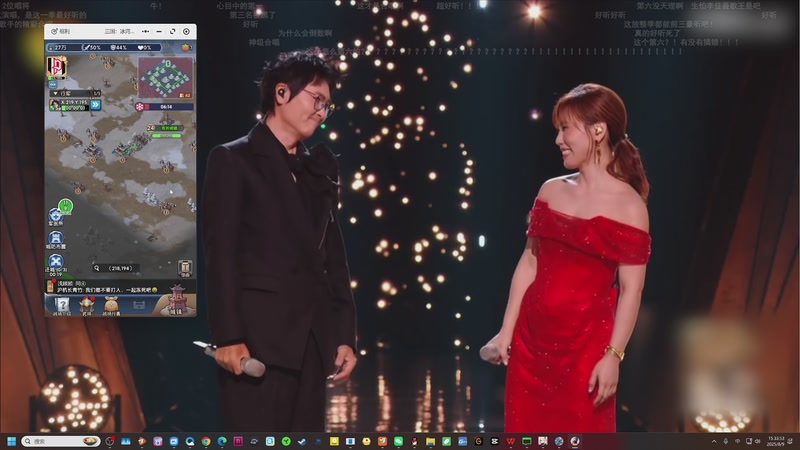Image resolution: width=800 pixels, height=450 pixels.
Task: Open the blue cross medical station button
Action: (x=56, y=216)
